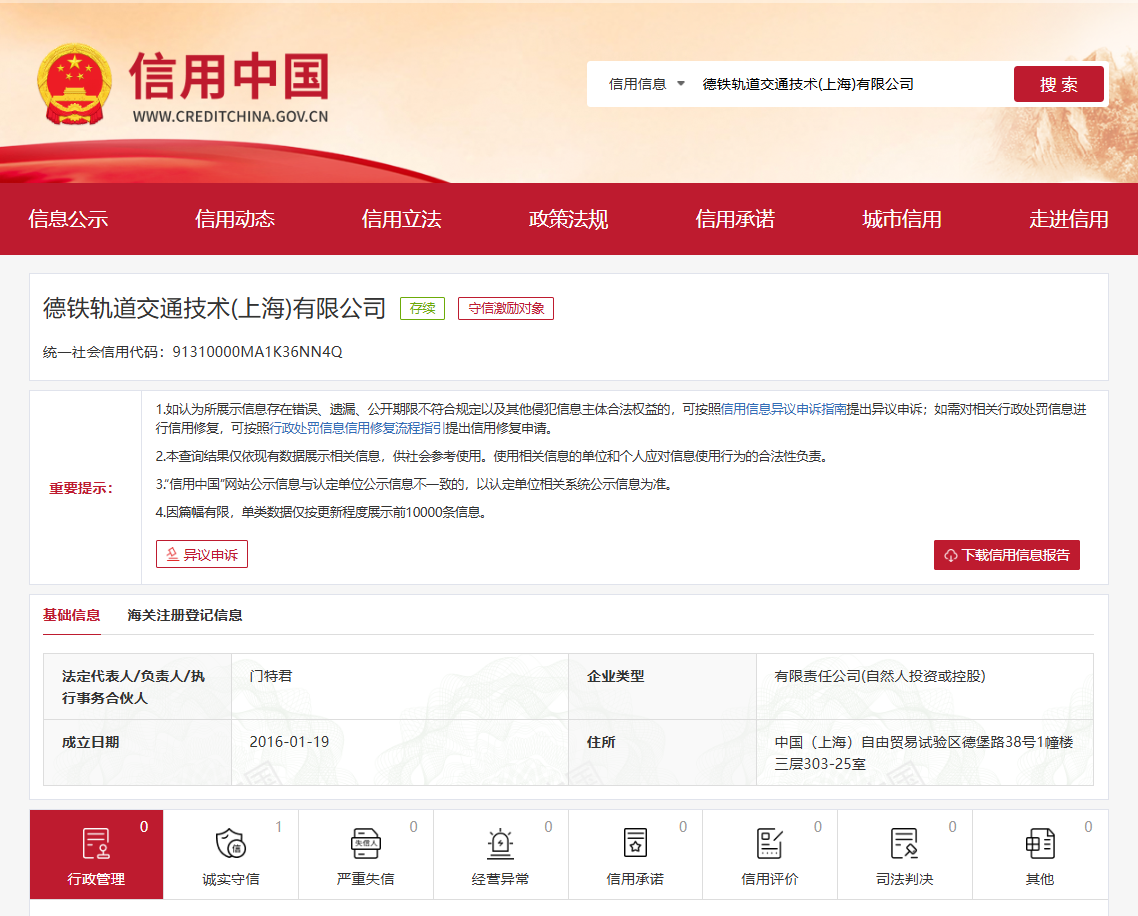Click the 异议申诉 button
1138x916 pixels.
point(202,554)
